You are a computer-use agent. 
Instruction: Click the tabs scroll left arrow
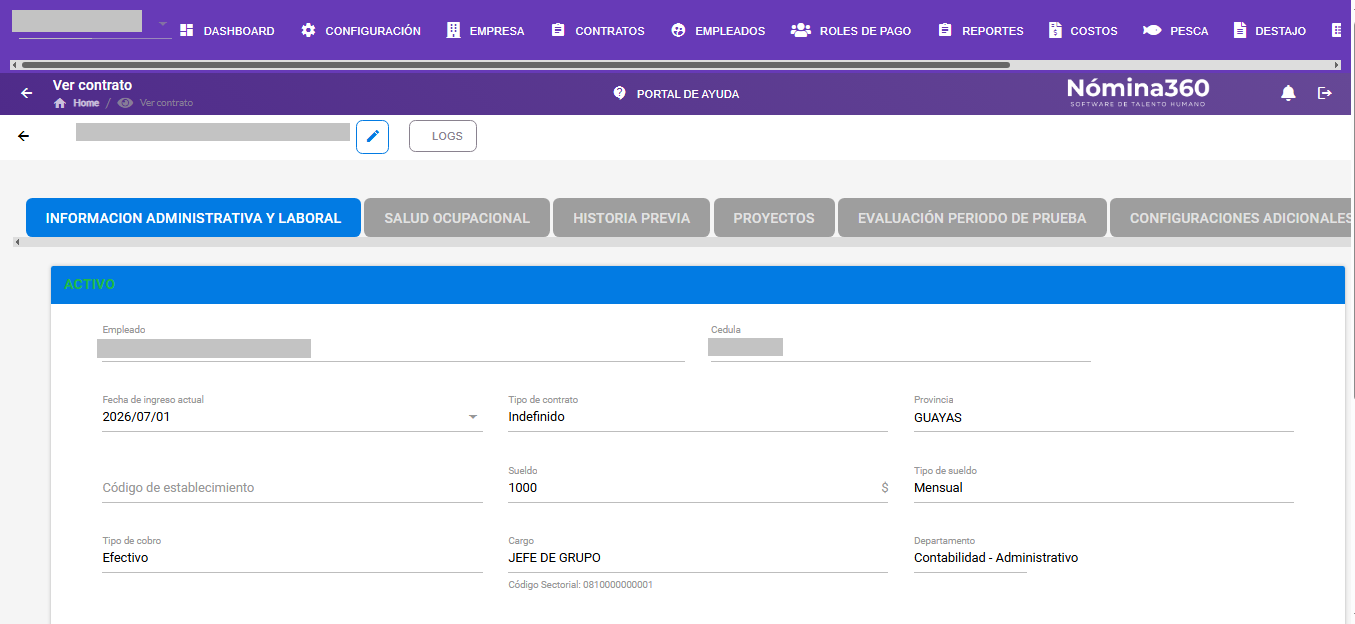click(x=17, y=242)
